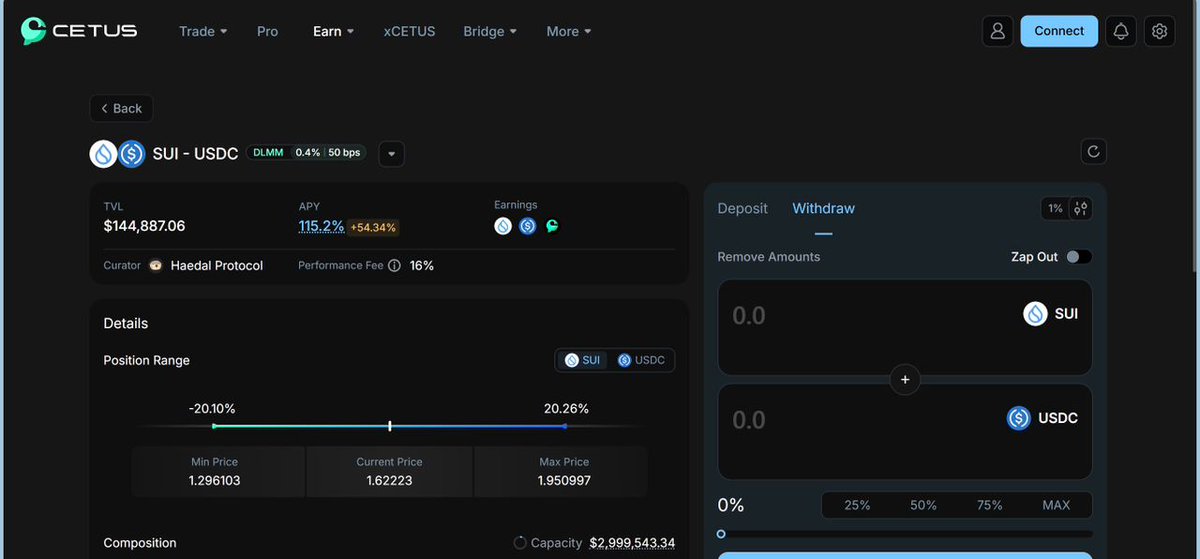Select the 25% withdraw preset
This screenshot has width=1200, height=559.
pos(857,505)
